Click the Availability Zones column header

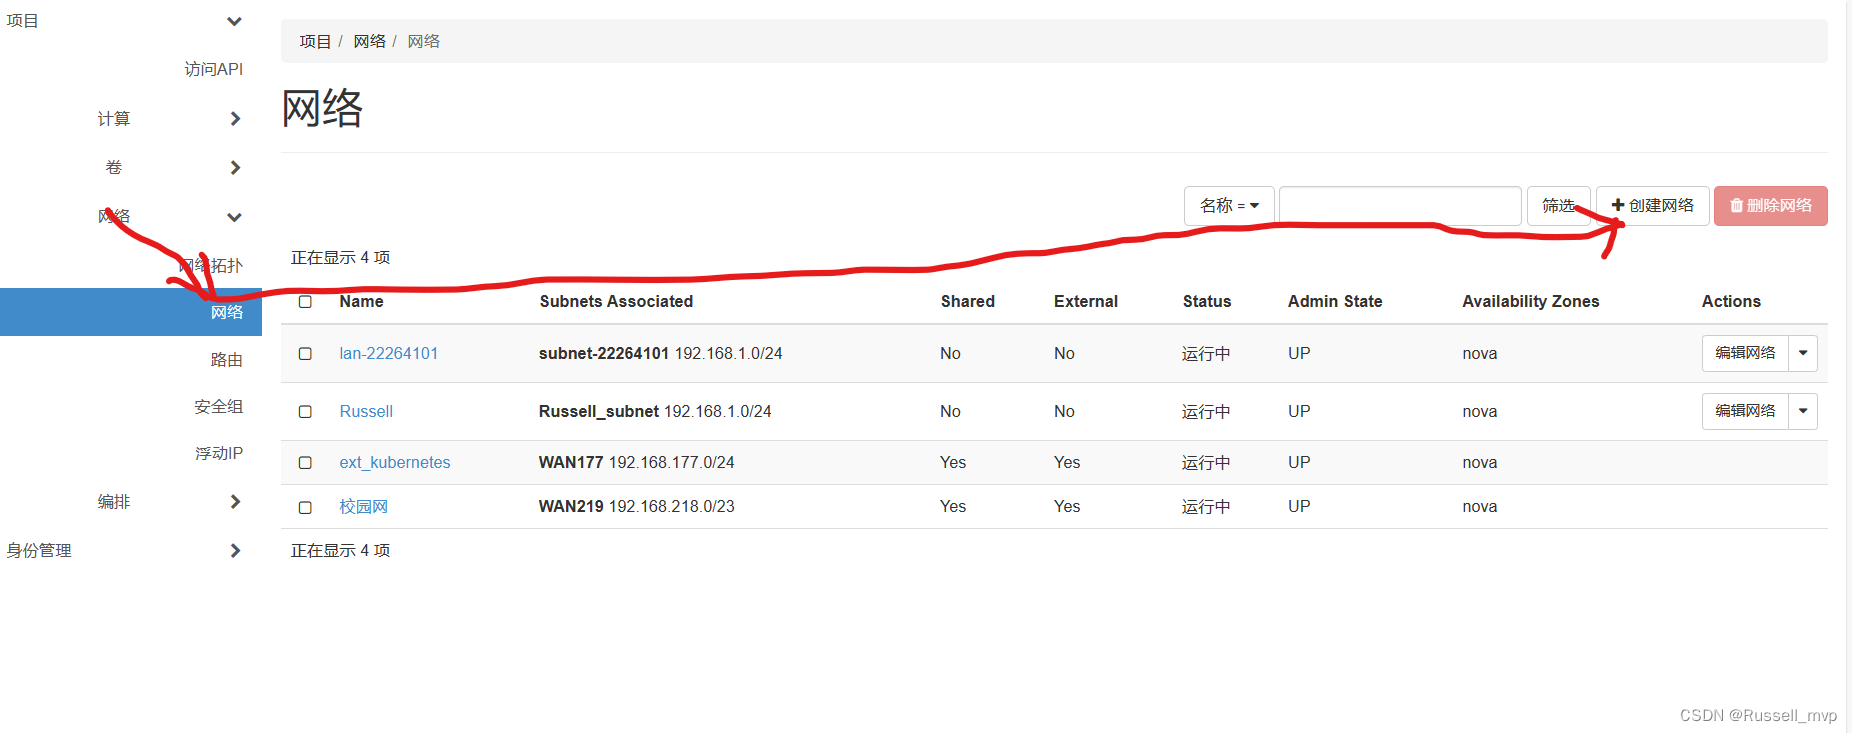coord(1530,301)
